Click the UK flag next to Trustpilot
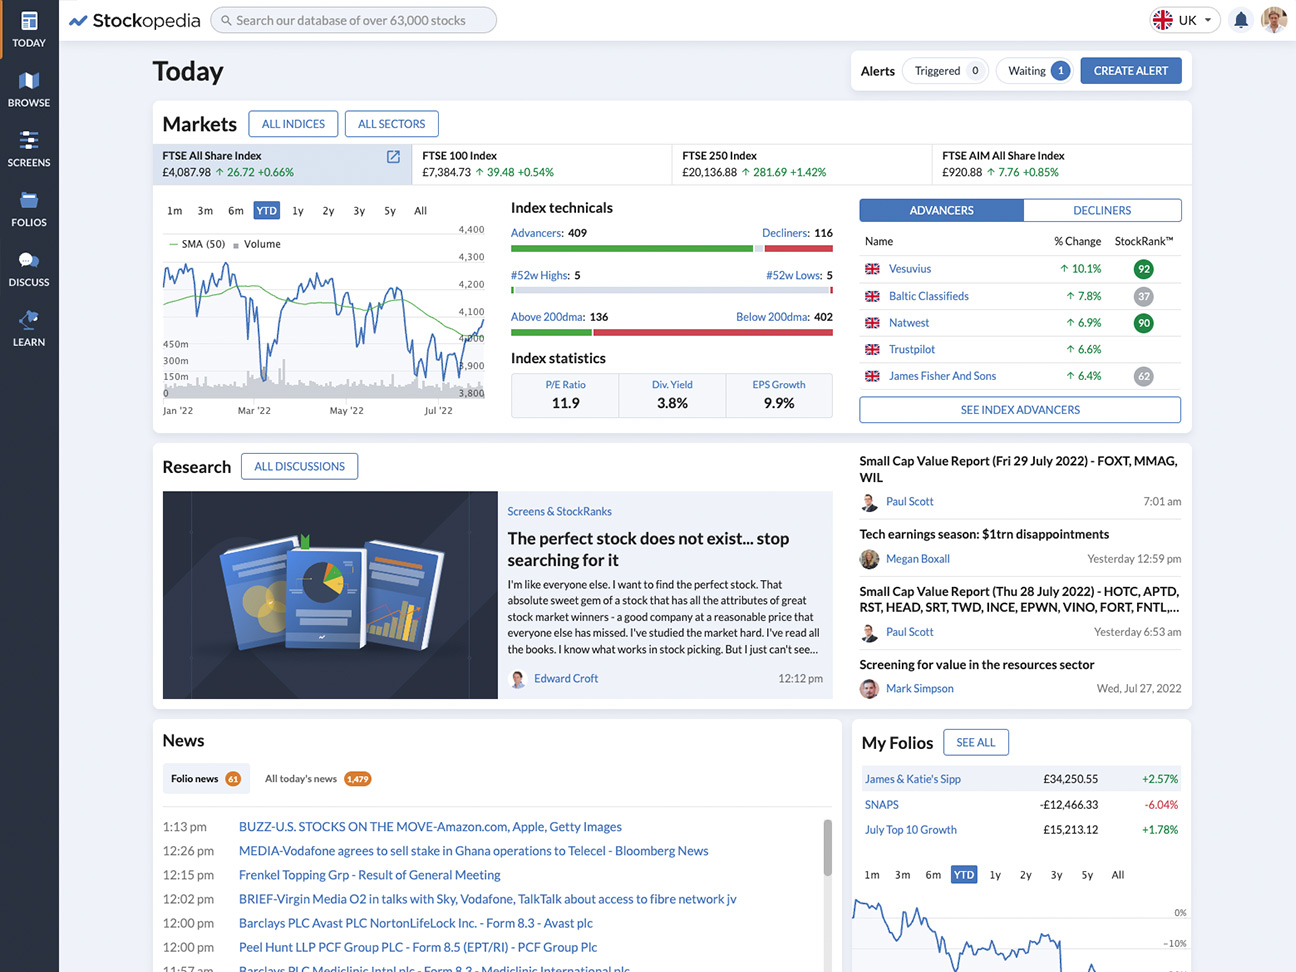 (872, 350)
